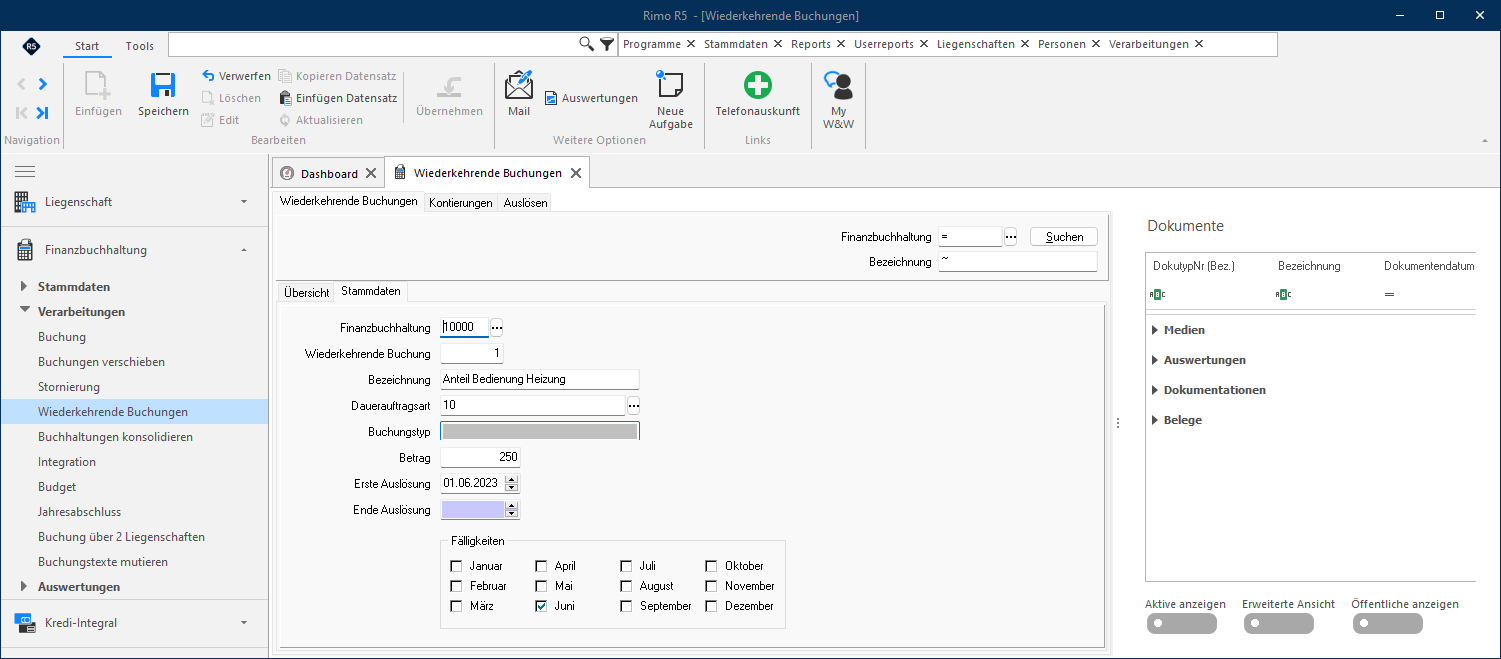Screen dimensions: 1501x659
Task: Open My W&W icon
Action: pyautogui.click(x=838, y=86)
